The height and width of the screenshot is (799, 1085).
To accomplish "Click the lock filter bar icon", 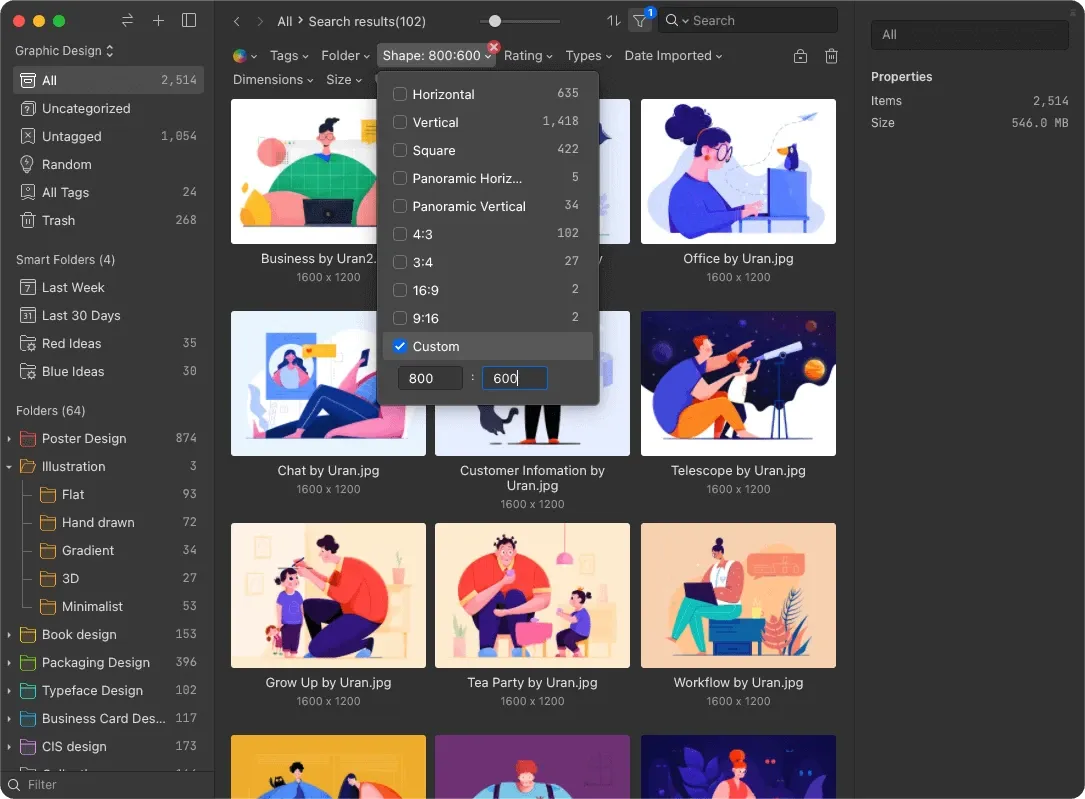I will click(801, 56).
